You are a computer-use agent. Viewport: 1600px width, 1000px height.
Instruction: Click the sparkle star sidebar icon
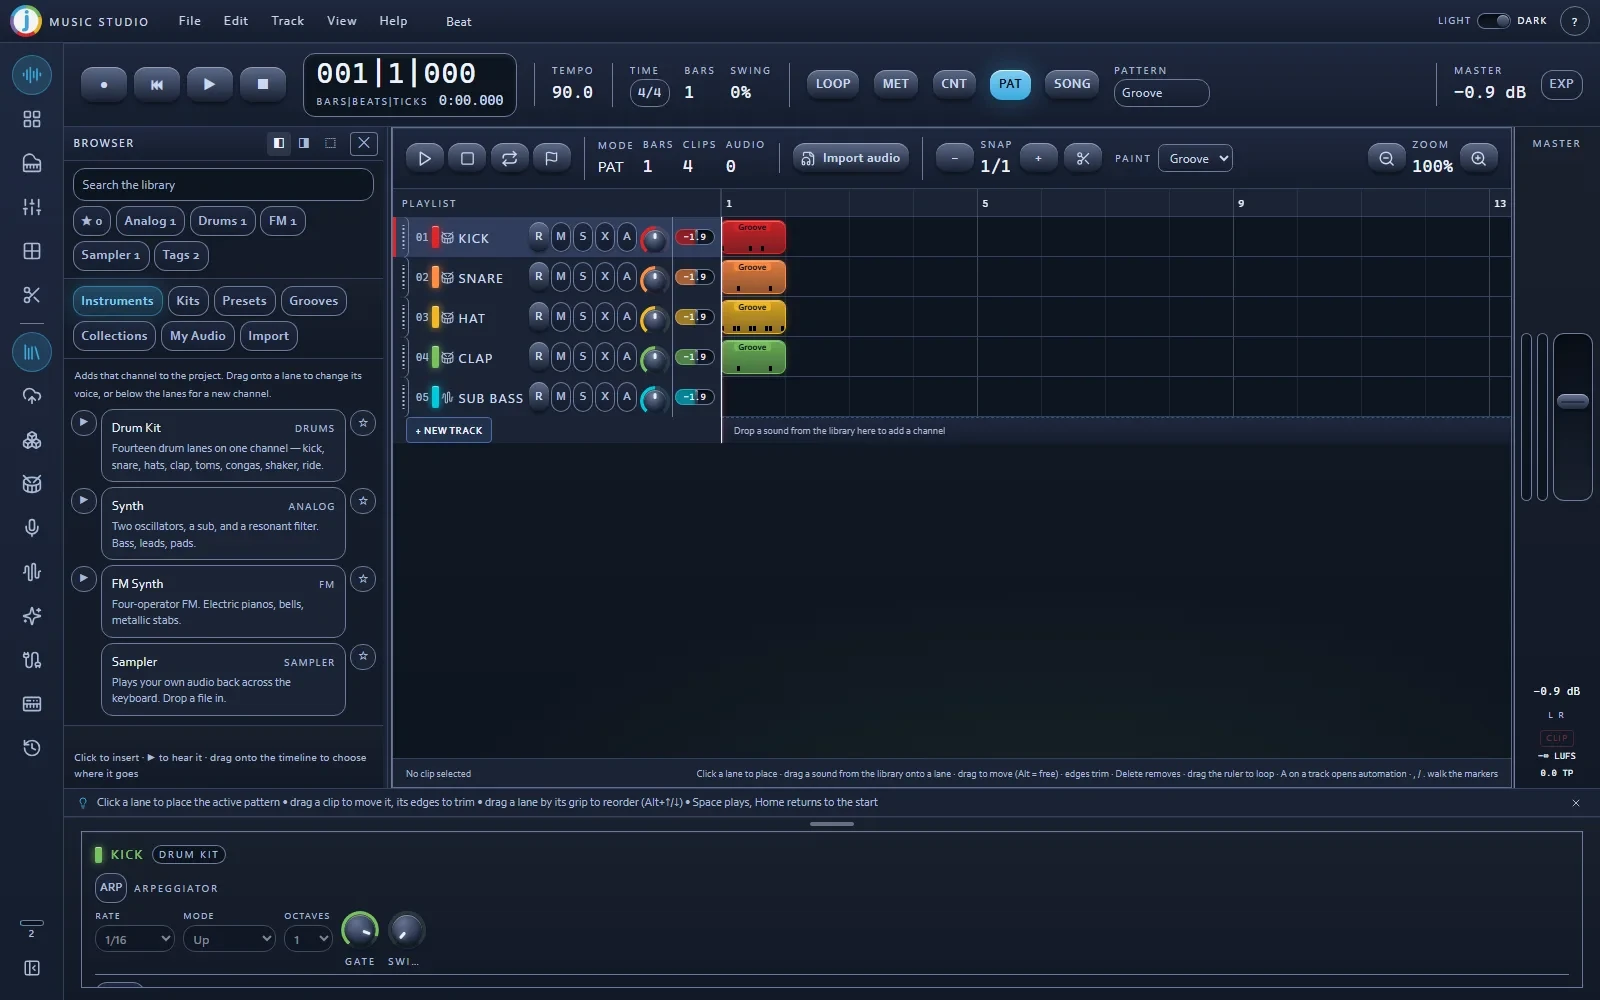(x=32, y=616)
